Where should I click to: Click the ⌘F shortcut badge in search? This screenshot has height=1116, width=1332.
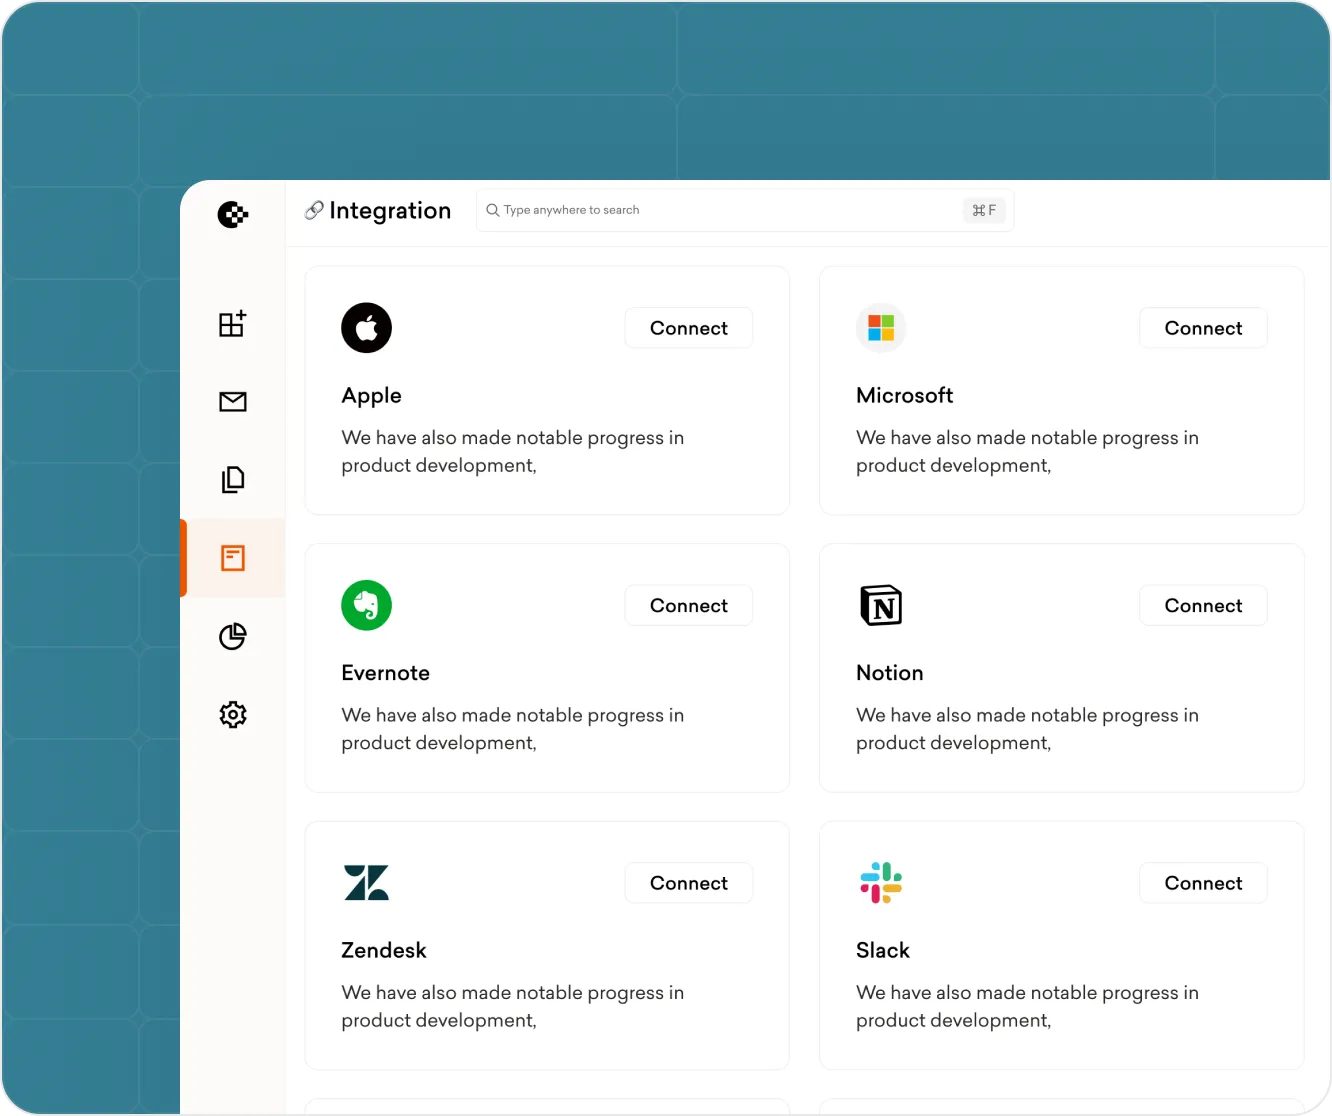click(984, 210)
